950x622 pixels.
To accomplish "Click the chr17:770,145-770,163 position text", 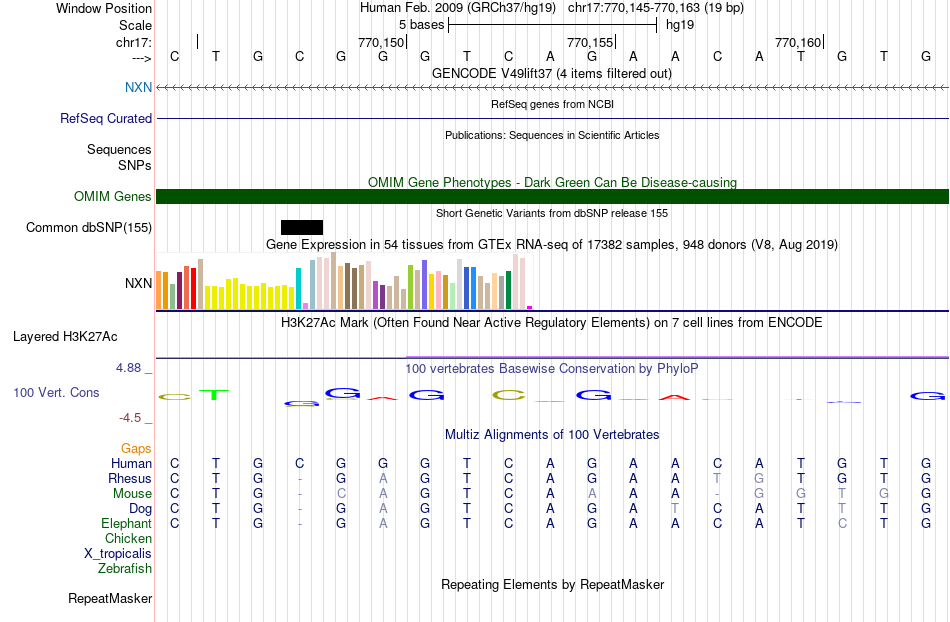I will [x=656, y=8].
